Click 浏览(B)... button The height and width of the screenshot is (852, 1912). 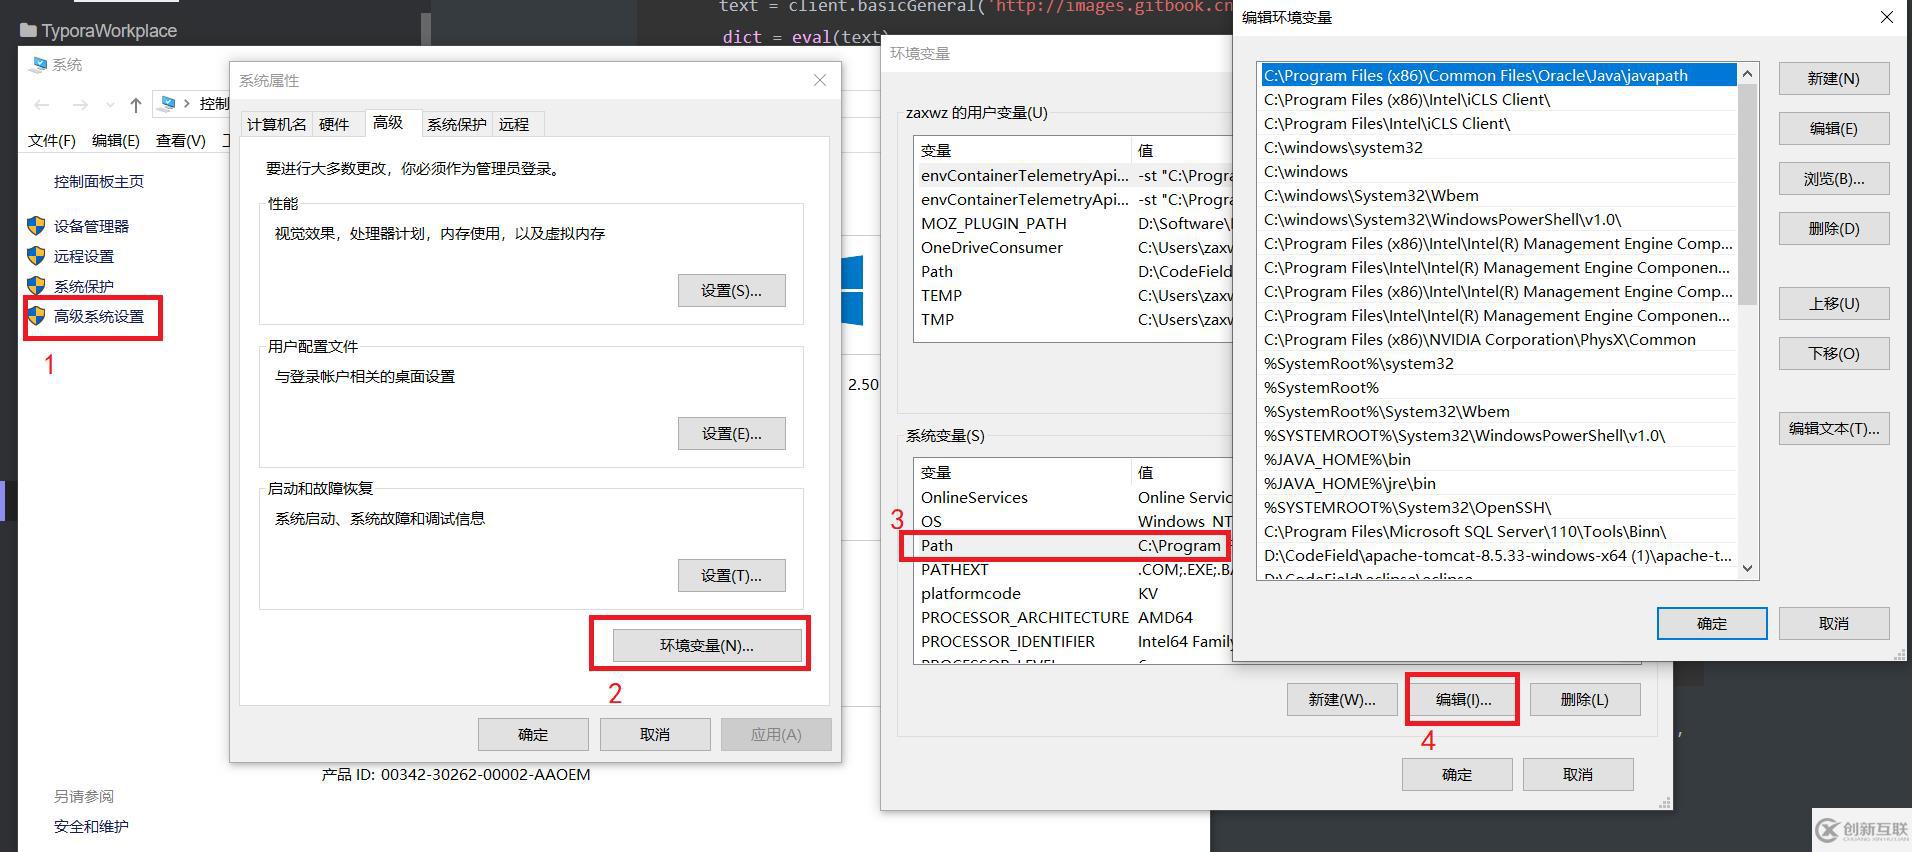pos(1834,178)
